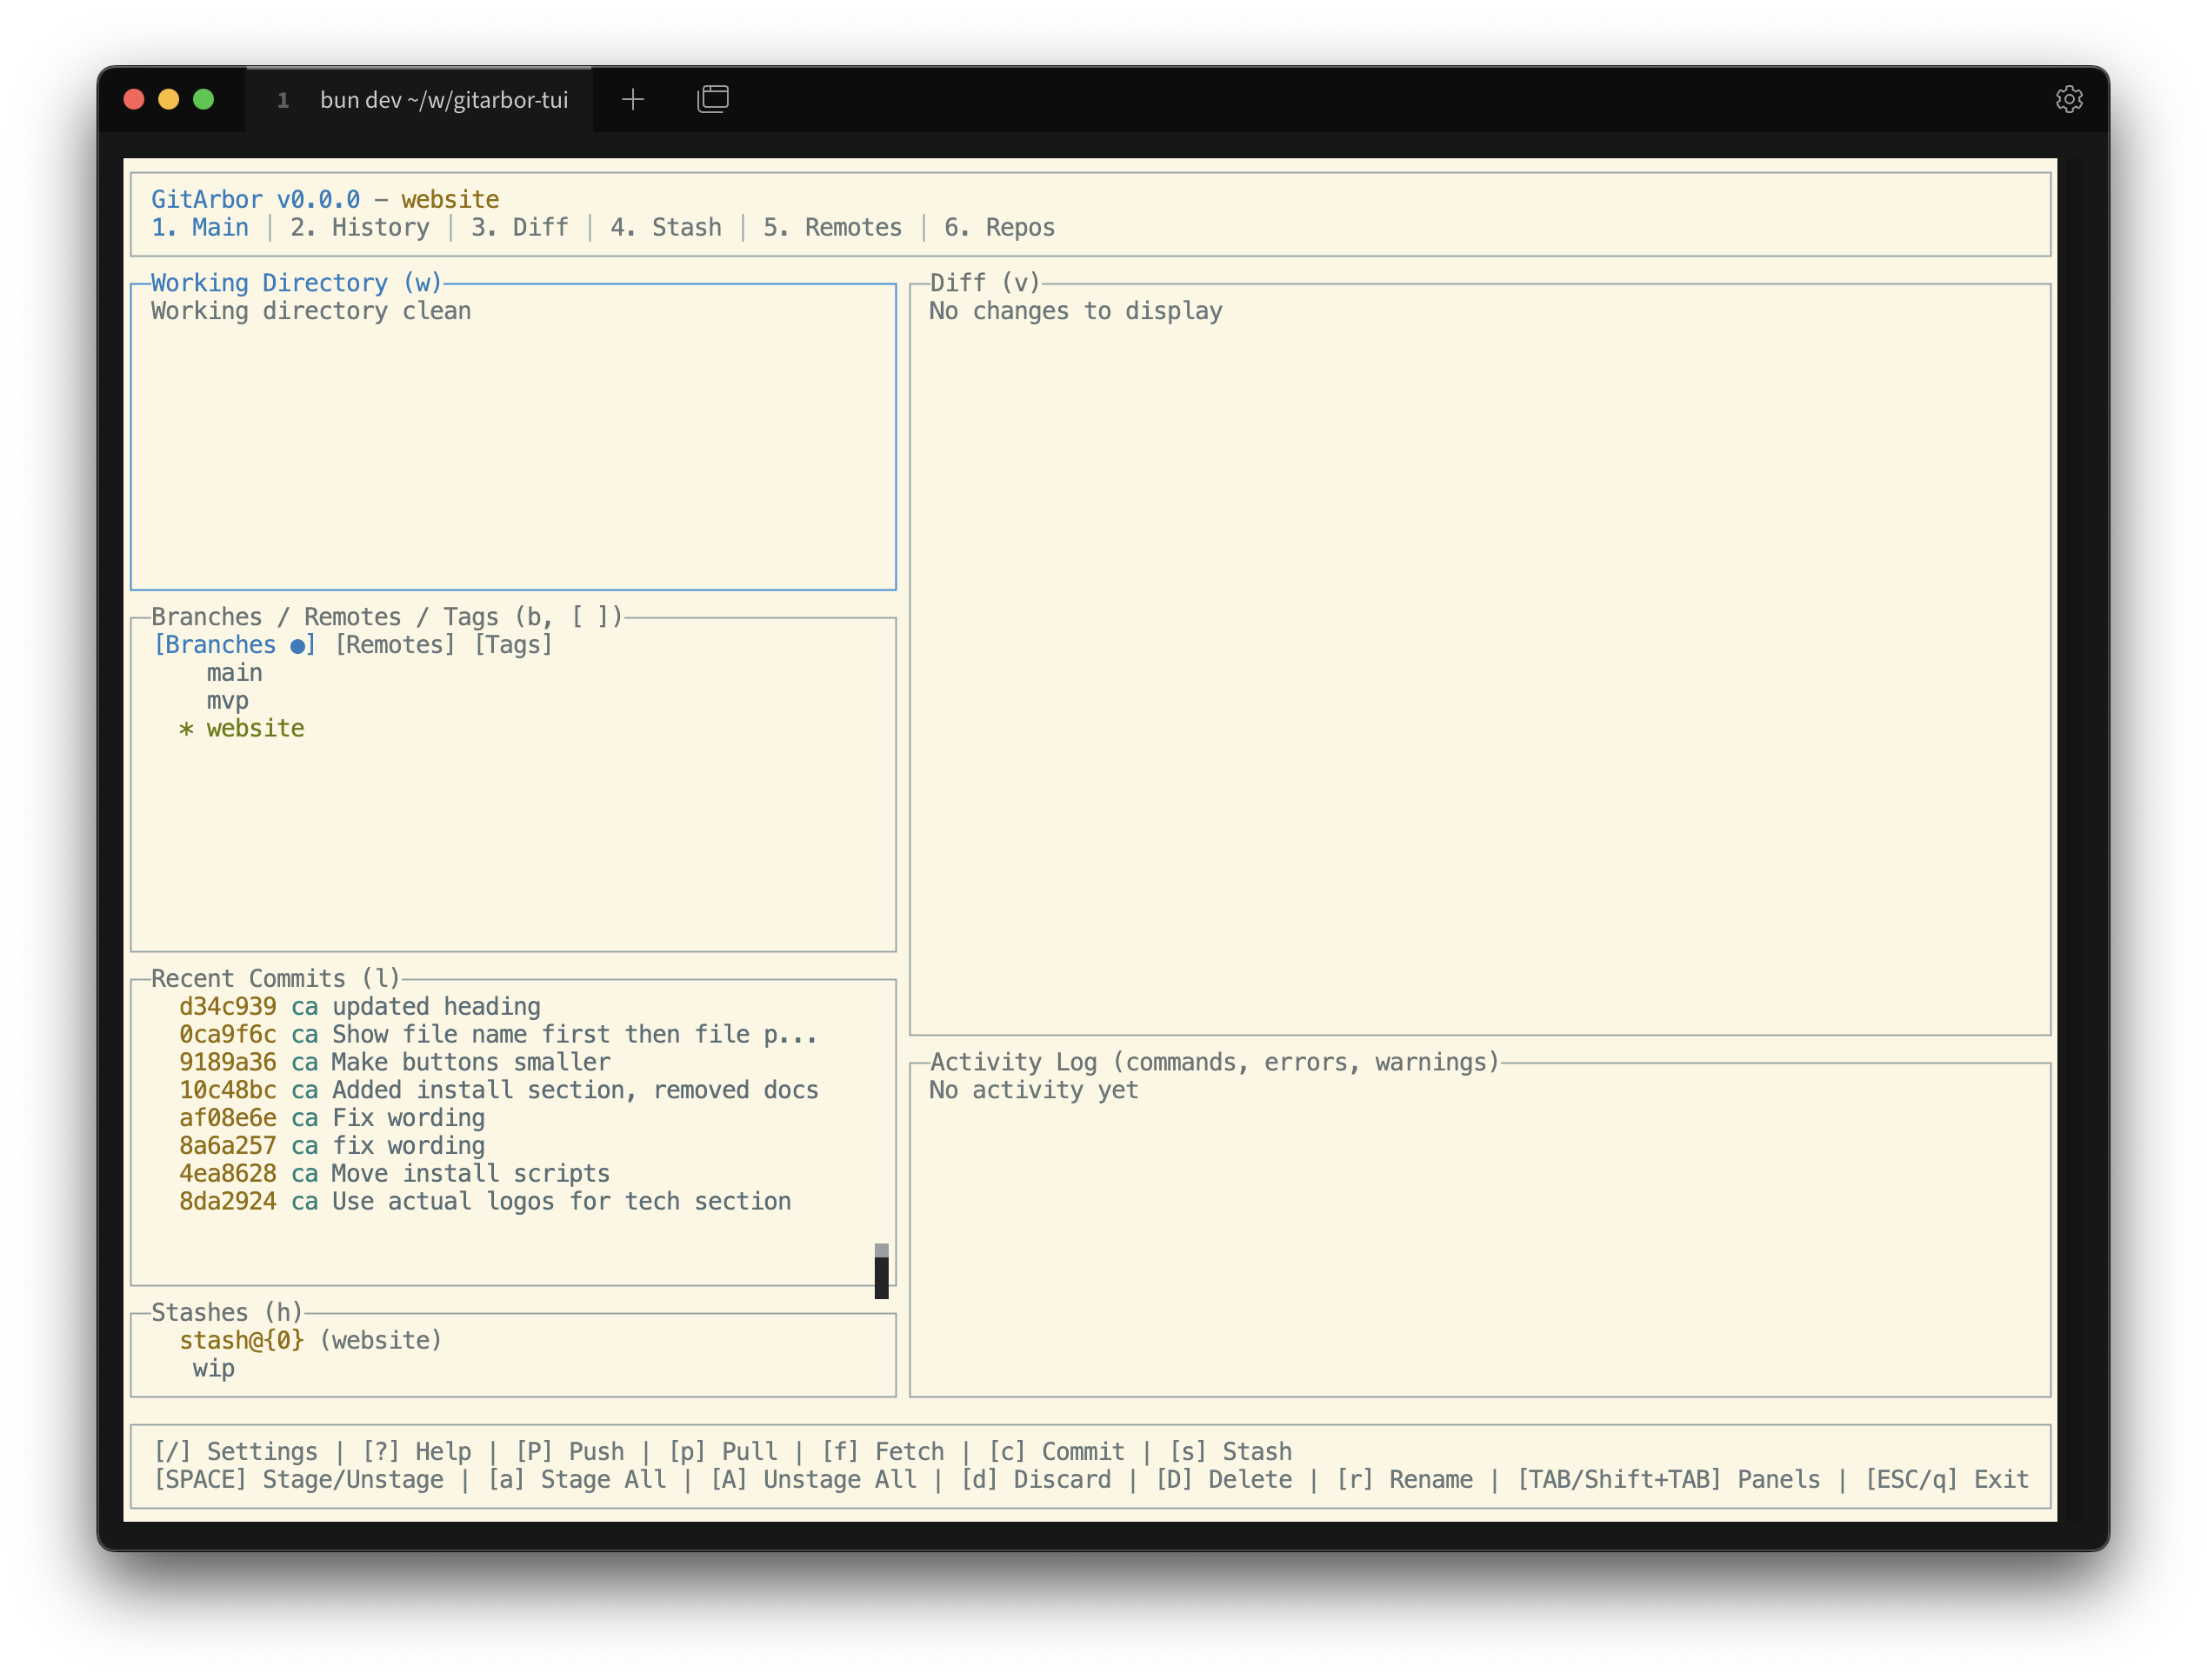View the Tags sub-tab
The image size is (2207, 1680).
point(514,644)
